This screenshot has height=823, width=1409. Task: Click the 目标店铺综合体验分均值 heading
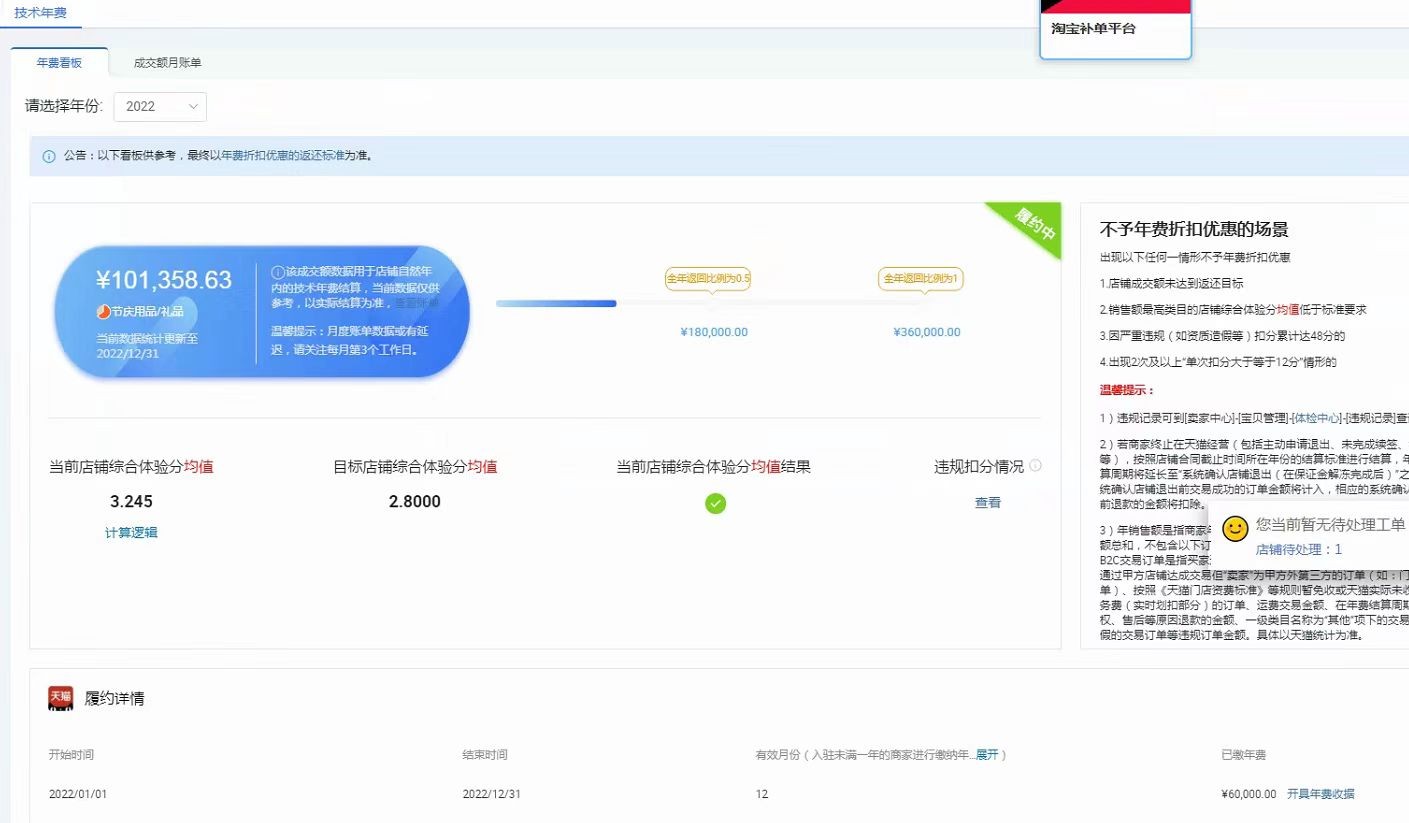(415, 466)
